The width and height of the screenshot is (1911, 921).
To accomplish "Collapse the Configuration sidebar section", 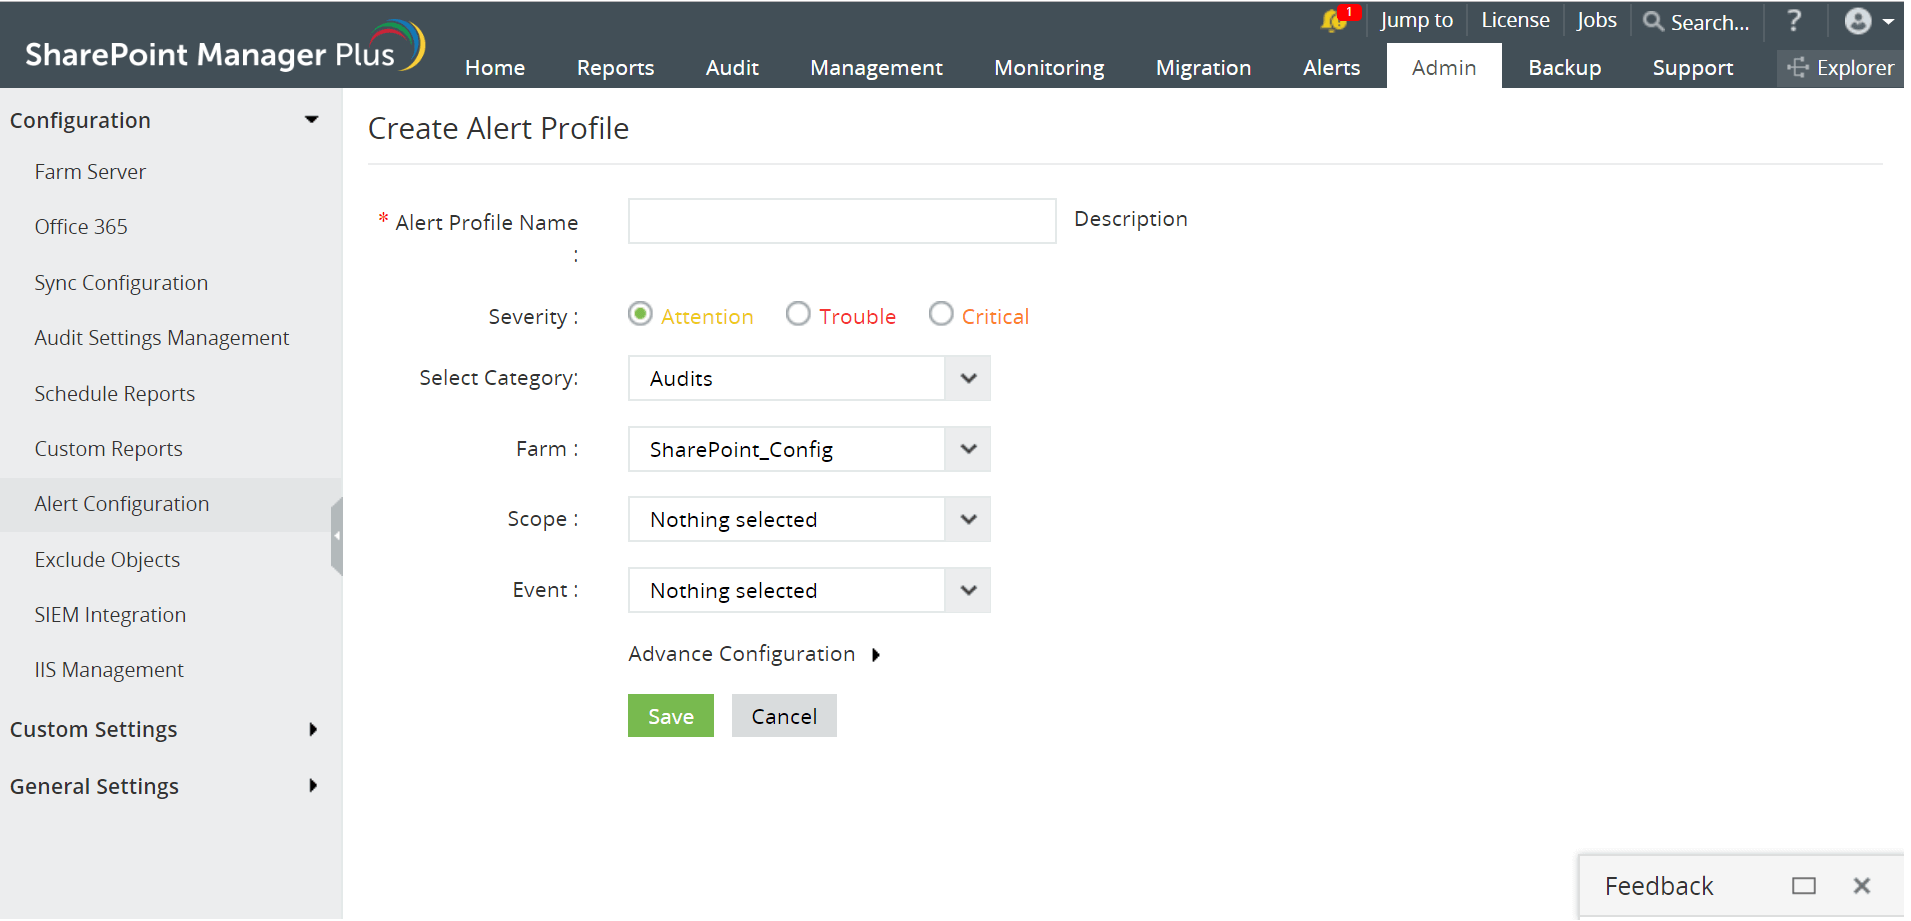I will (312, 120).
